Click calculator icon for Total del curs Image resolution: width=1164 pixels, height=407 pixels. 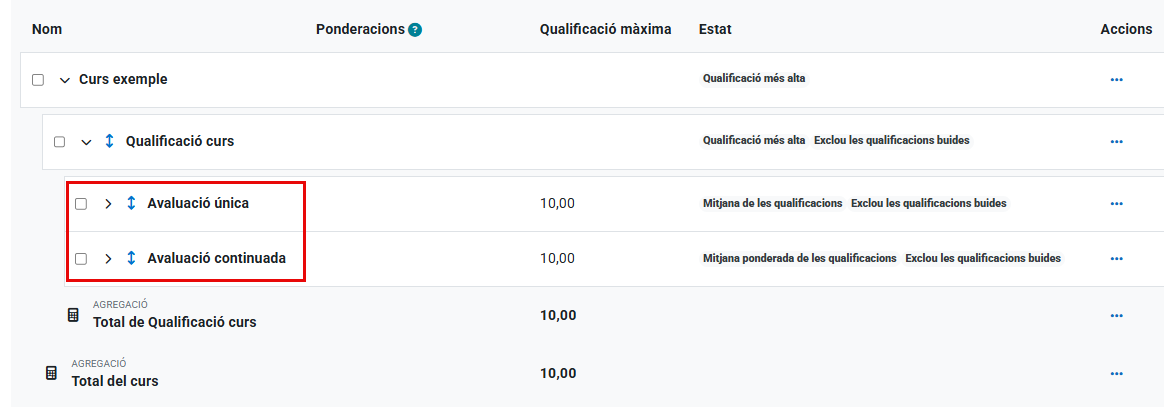(x=52, y=373)
